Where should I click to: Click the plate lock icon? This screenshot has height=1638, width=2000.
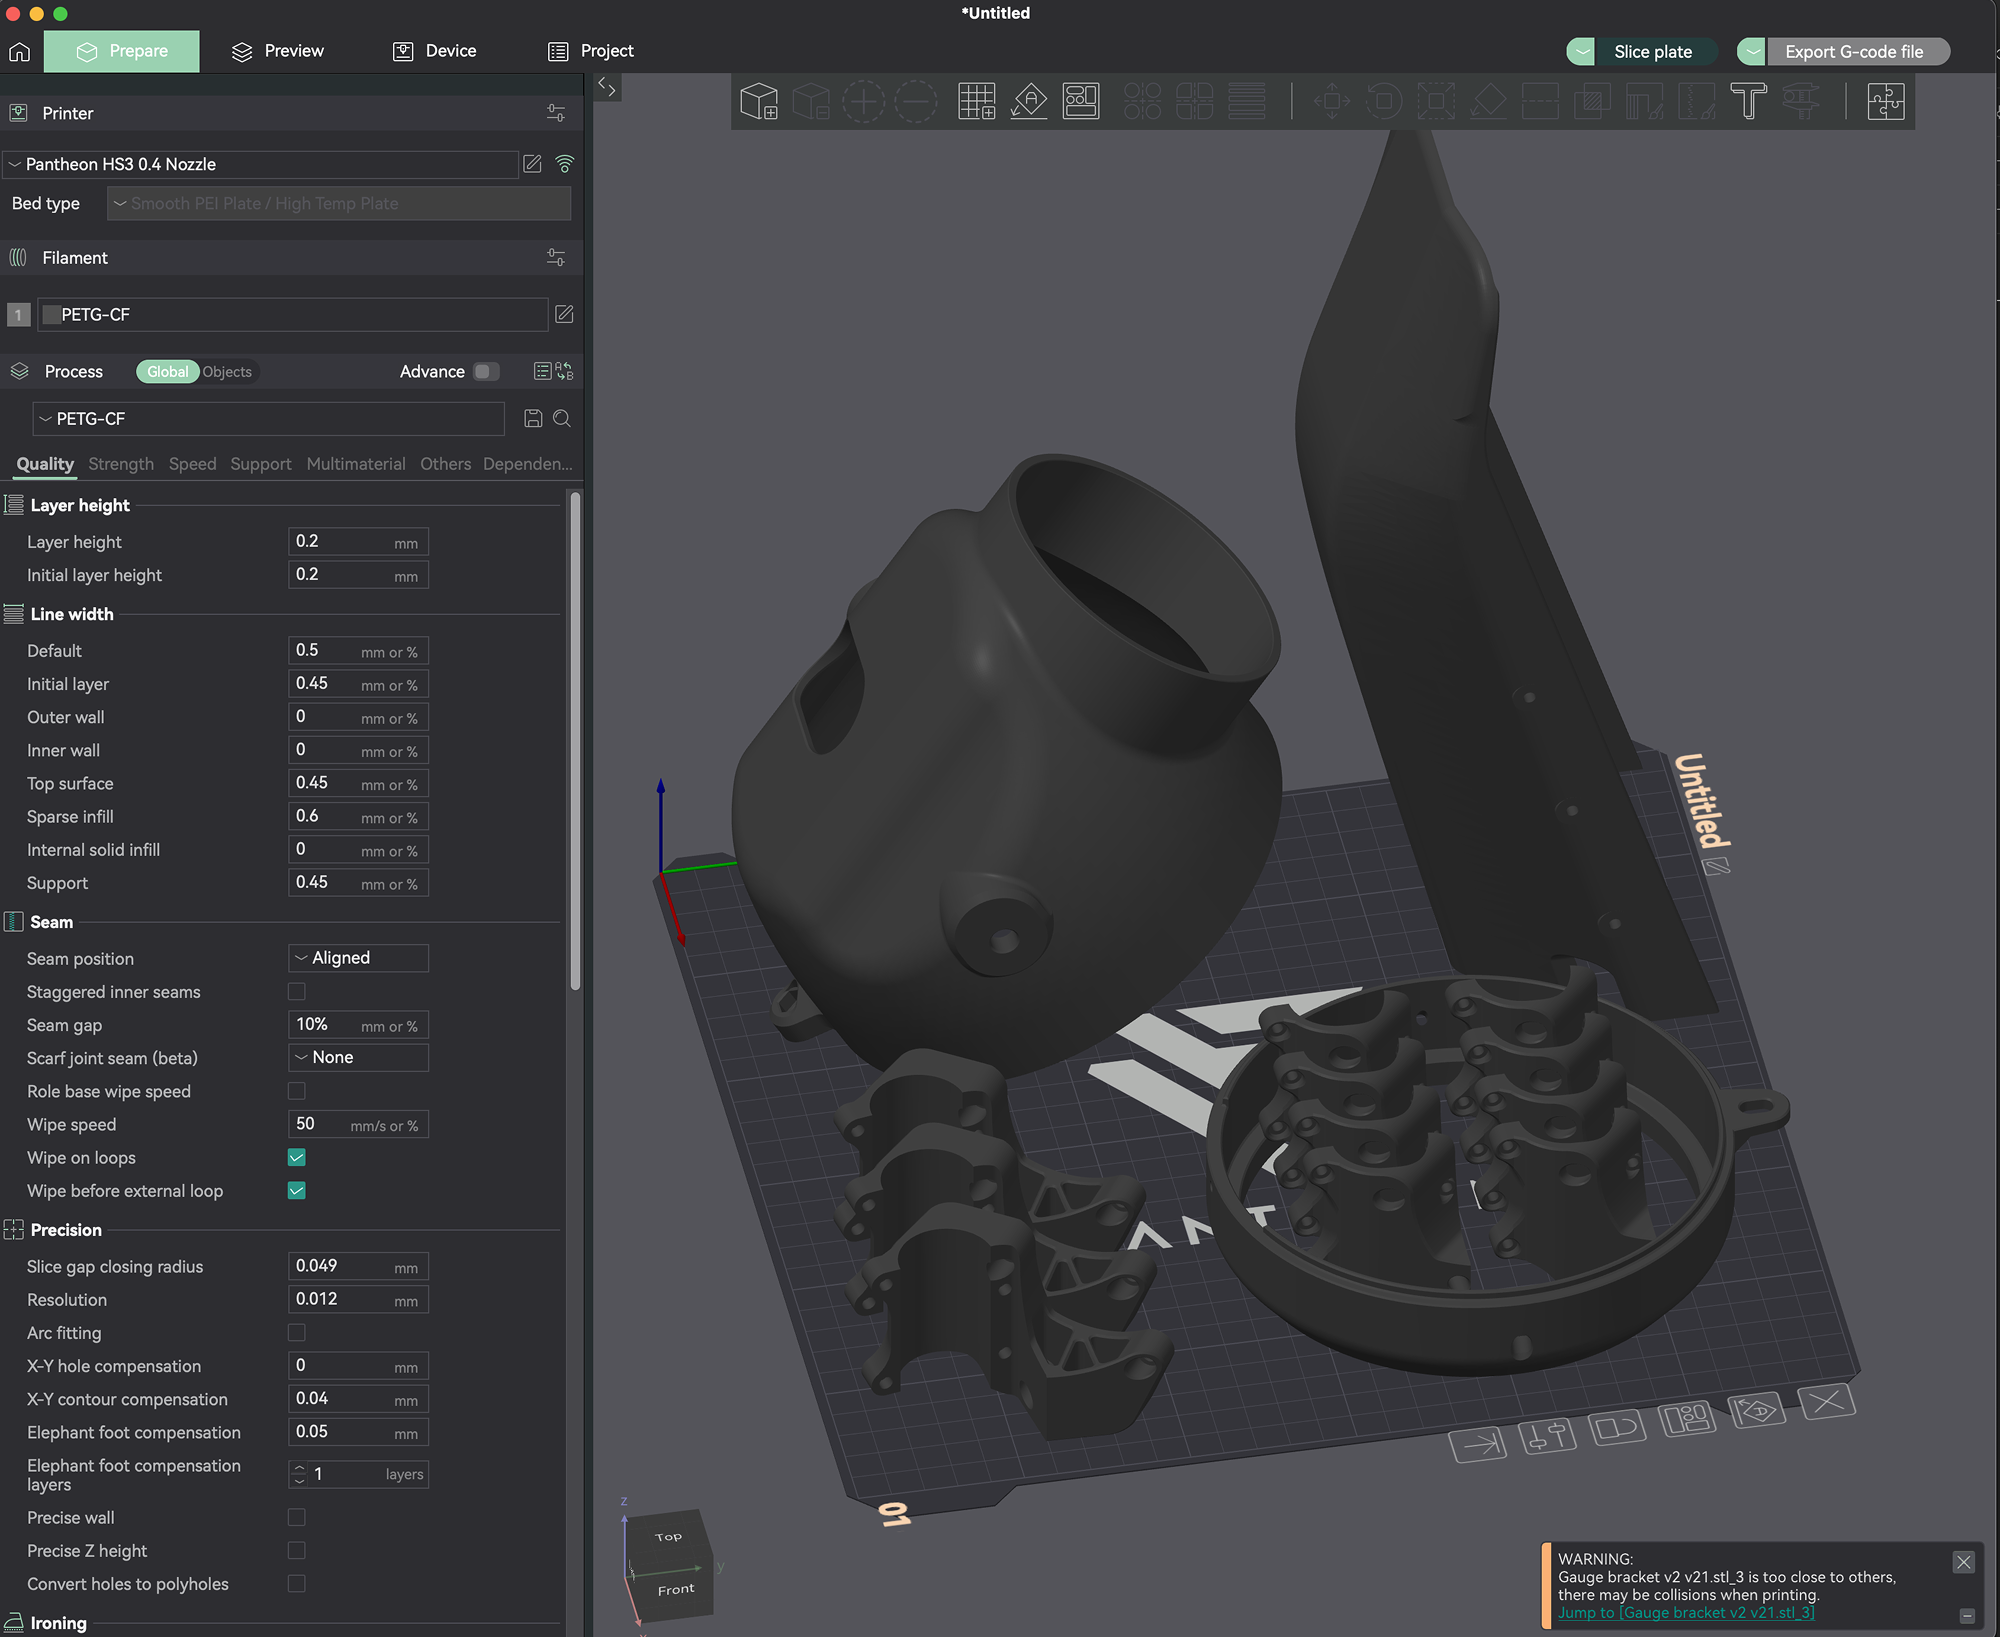[x=1617, y=1428]
